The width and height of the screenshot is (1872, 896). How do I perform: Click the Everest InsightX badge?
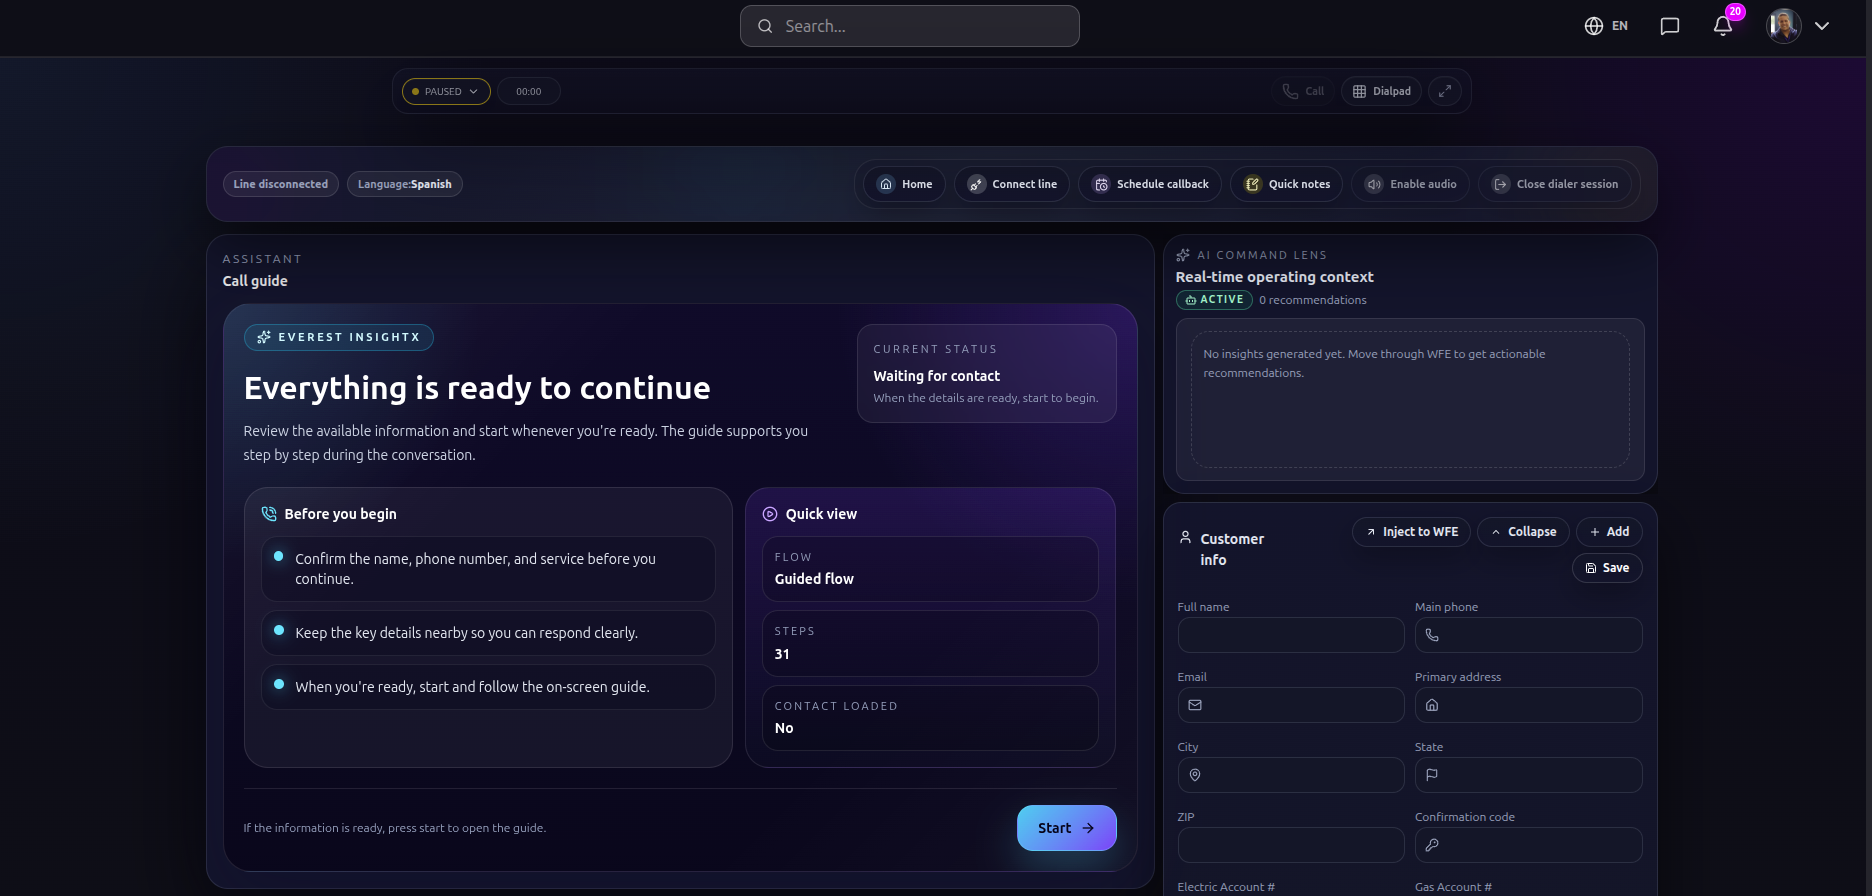pyautogui.click(x=339, y=337)
